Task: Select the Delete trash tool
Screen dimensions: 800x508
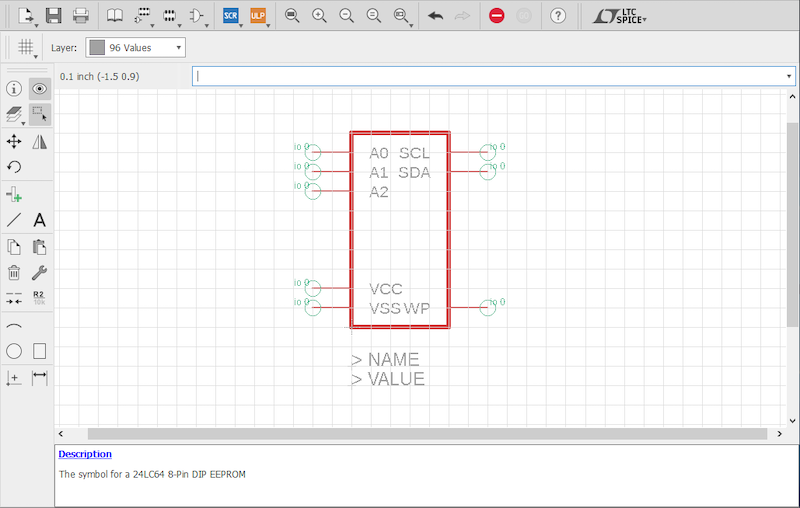Action: [14, 273]
